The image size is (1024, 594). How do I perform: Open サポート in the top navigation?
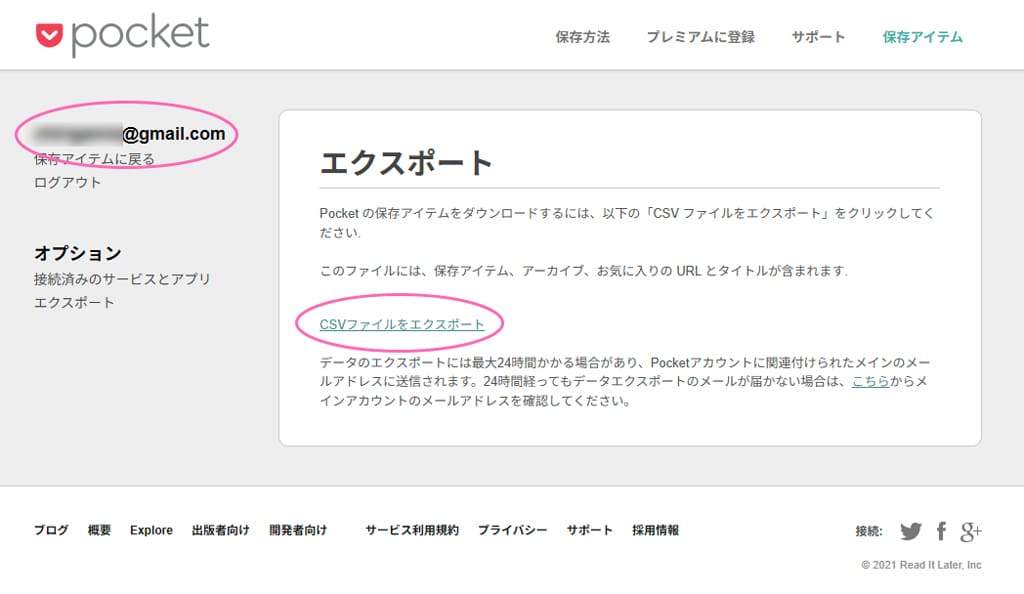(818, 37)
